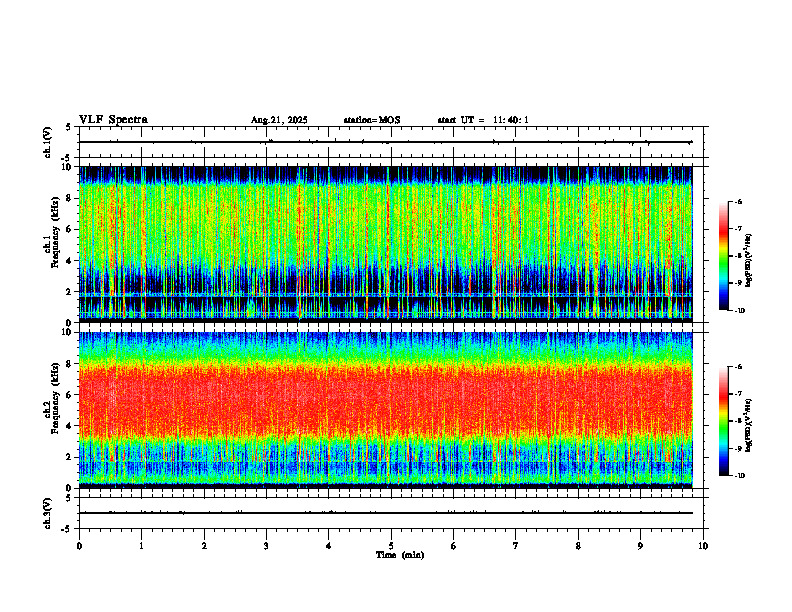Click the ch.1 voltage waveform trace
The height and width of the screenshot is (612, 792).
tap(385, 142)
